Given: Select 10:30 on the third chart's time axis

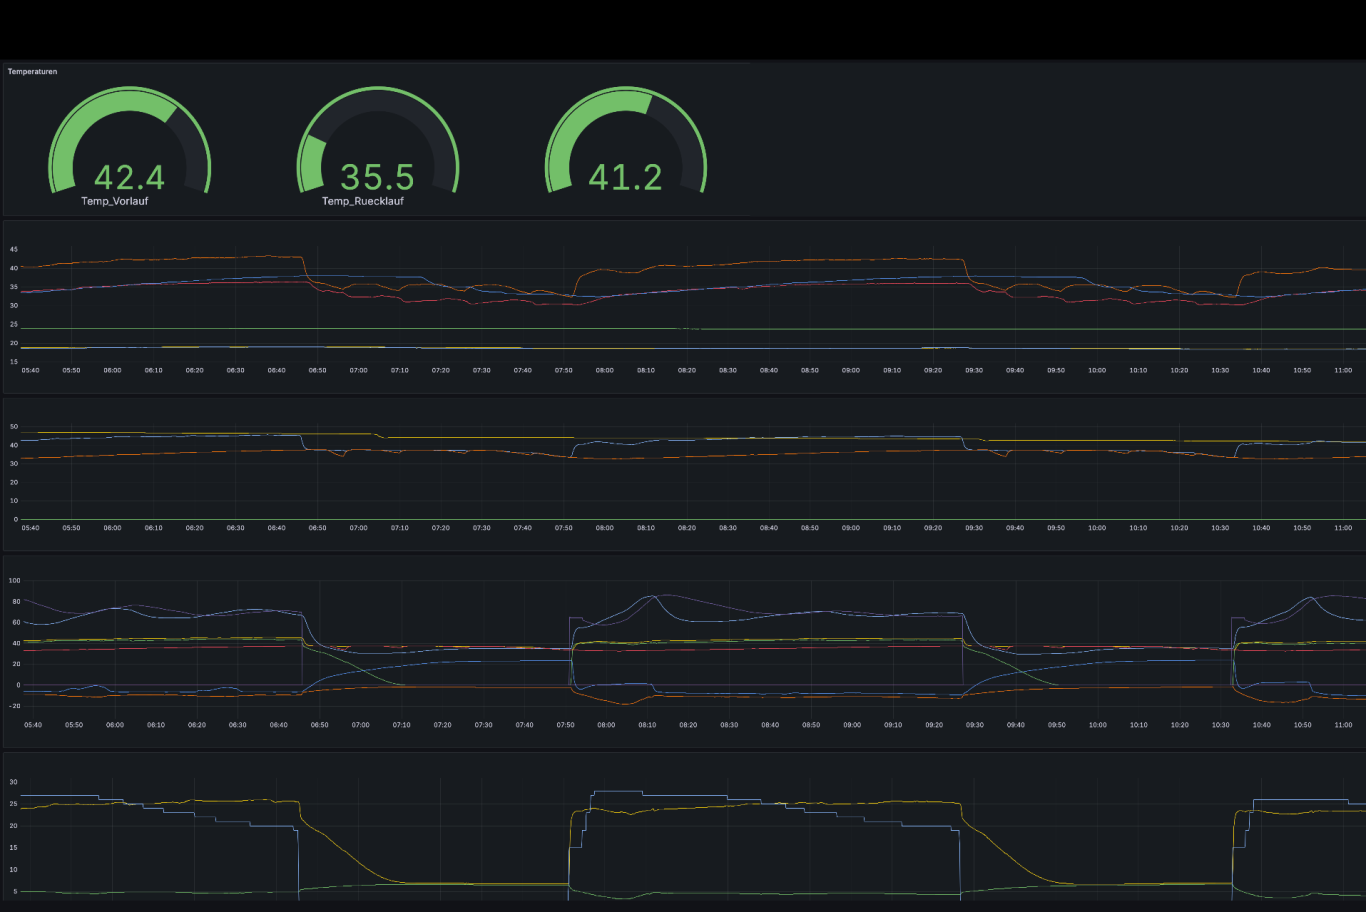Looking at the screenshot, I should point(1221,725).
